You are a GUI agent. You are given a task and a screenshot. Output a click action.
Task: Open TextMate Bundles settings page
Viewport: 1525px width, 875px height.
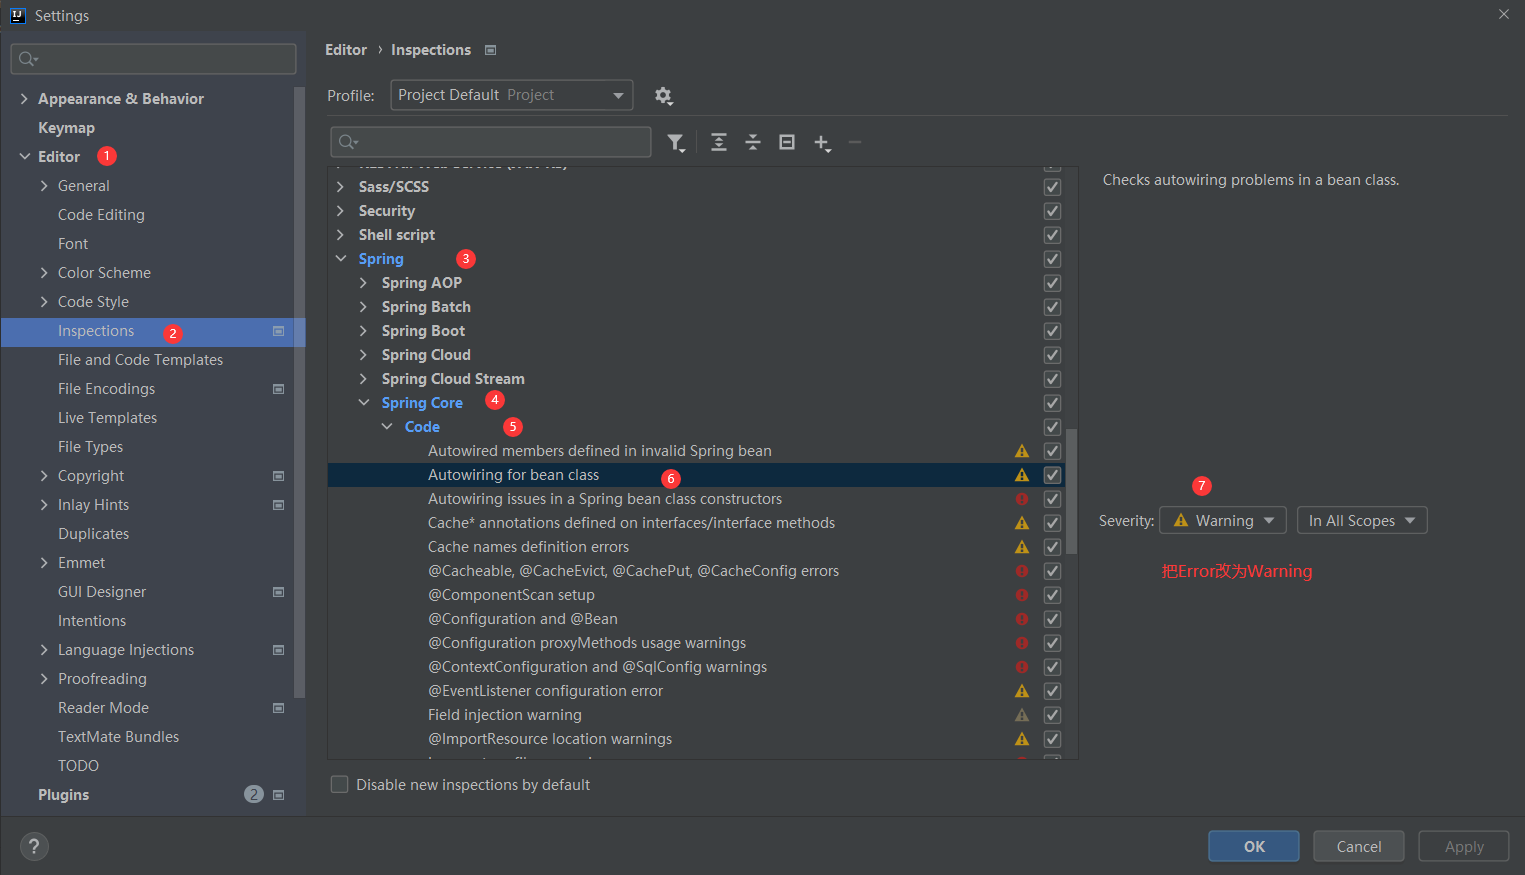point(118,737)
